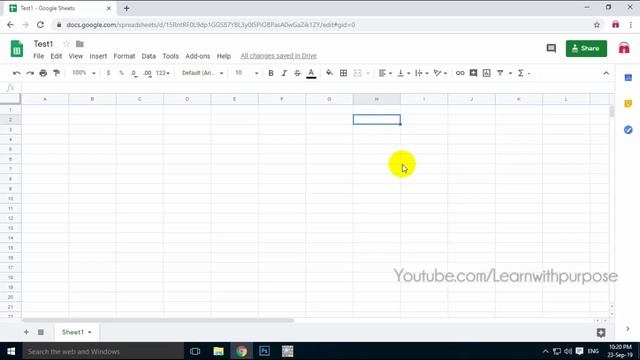Screen dimensions: 640x360
Task: Star the Test1 document
Action: pyautogui.click(x=67, y=44)
